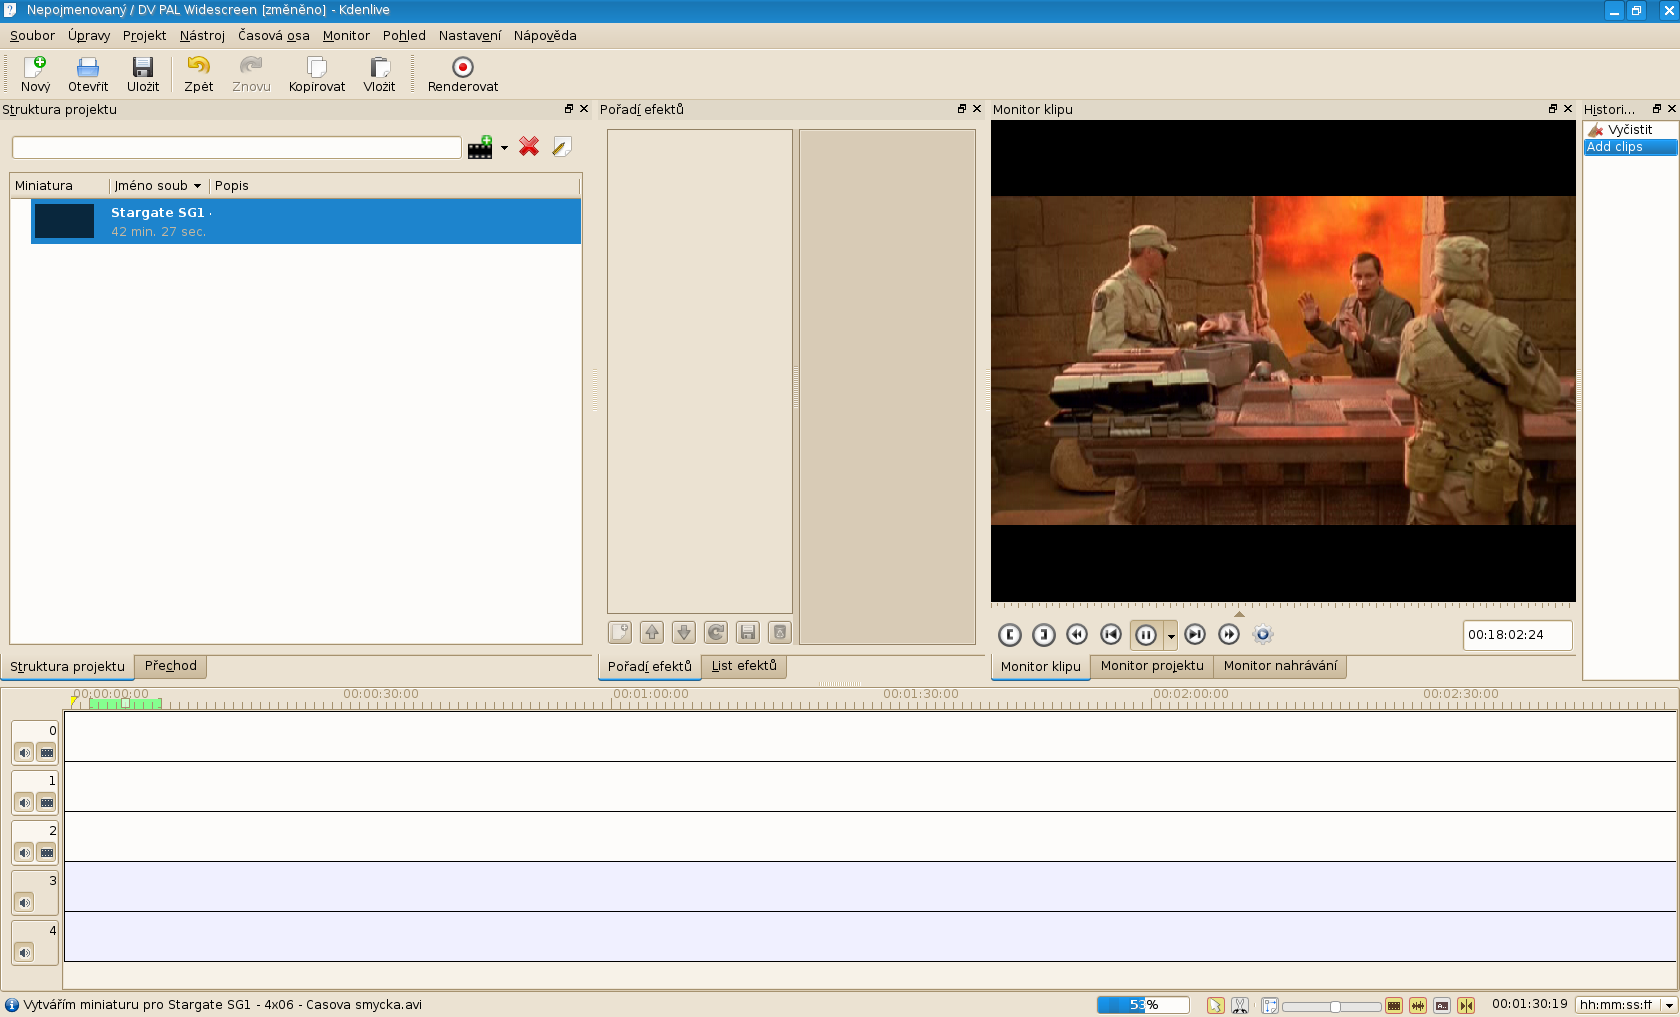The height and width of the screenshot is (1017, 1680).
Task: Clear history with Vyčistit
Action: [1629, 130]
